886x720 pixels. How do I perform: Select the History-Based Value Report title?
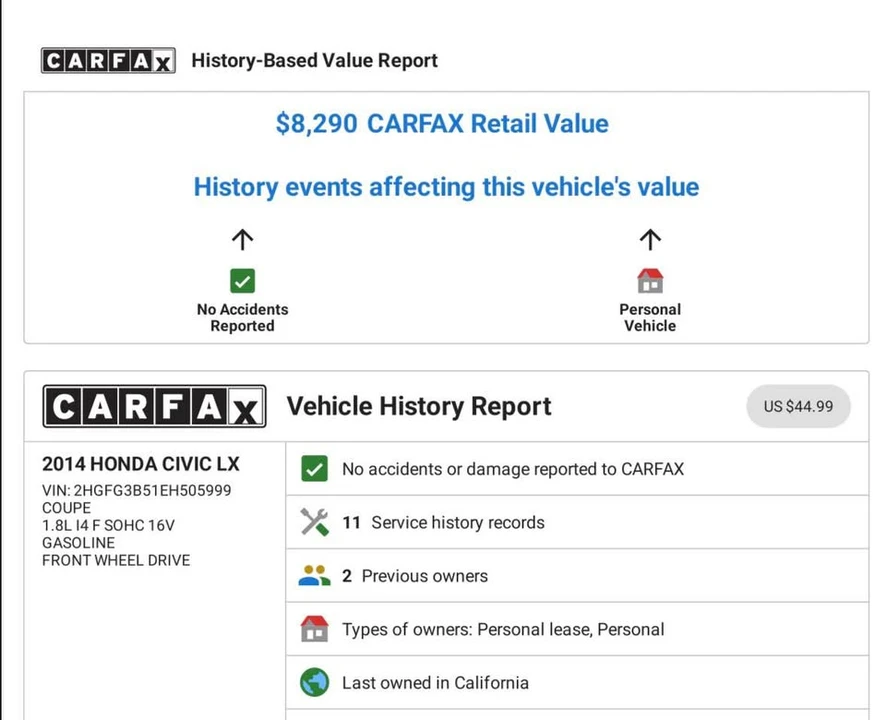coord(314,60)
